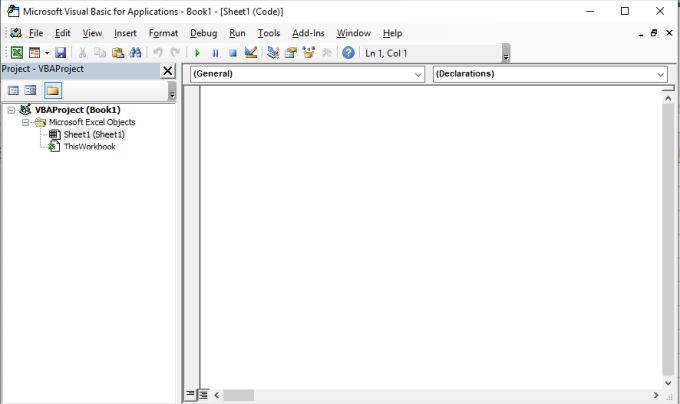The width and height of the screenshot is (680, 404).
Task: Click the Copy icon in toolbar
Action: 100,53
